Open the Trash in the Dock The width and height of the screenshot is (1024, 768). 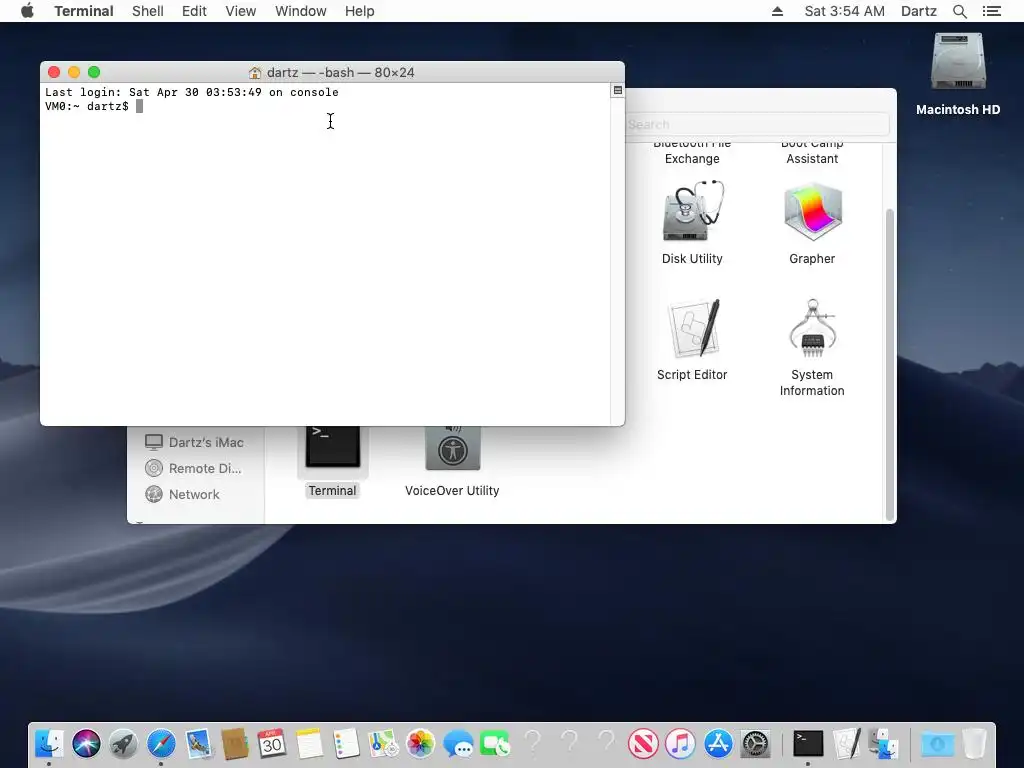pos(974,744)
